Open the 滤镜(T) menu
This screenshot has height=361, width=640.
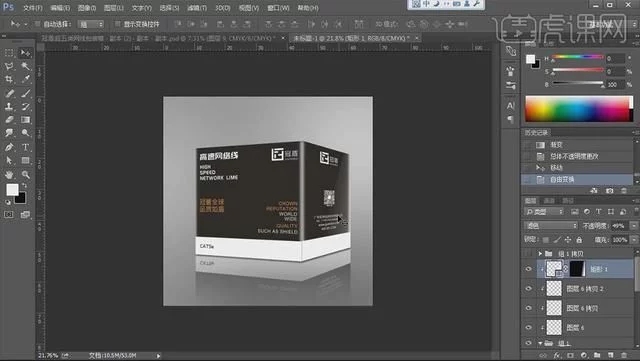tap(197, 8)
